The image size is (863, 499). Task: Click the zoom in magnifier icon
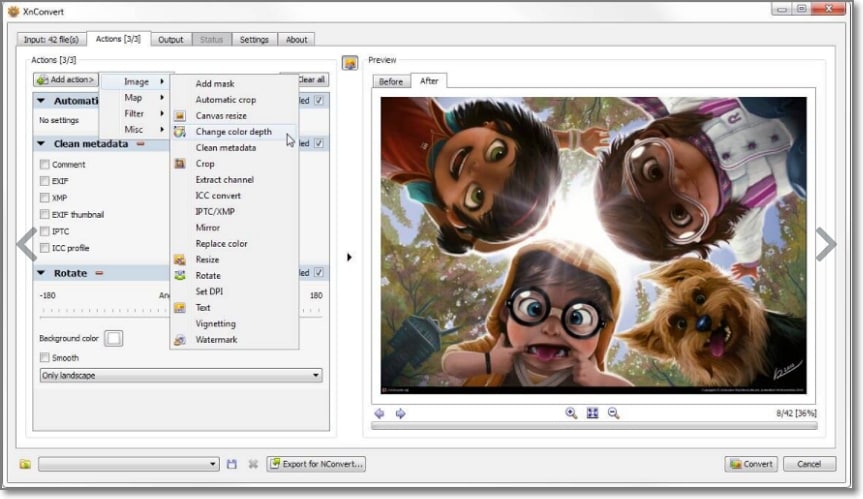(x=571, y=413)
